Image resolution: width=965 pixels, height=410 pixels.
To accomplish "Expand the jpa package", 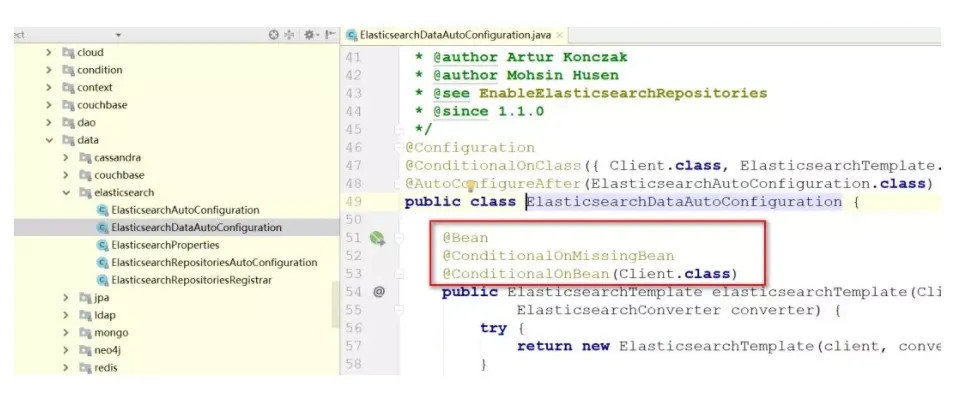I will 66,298.
